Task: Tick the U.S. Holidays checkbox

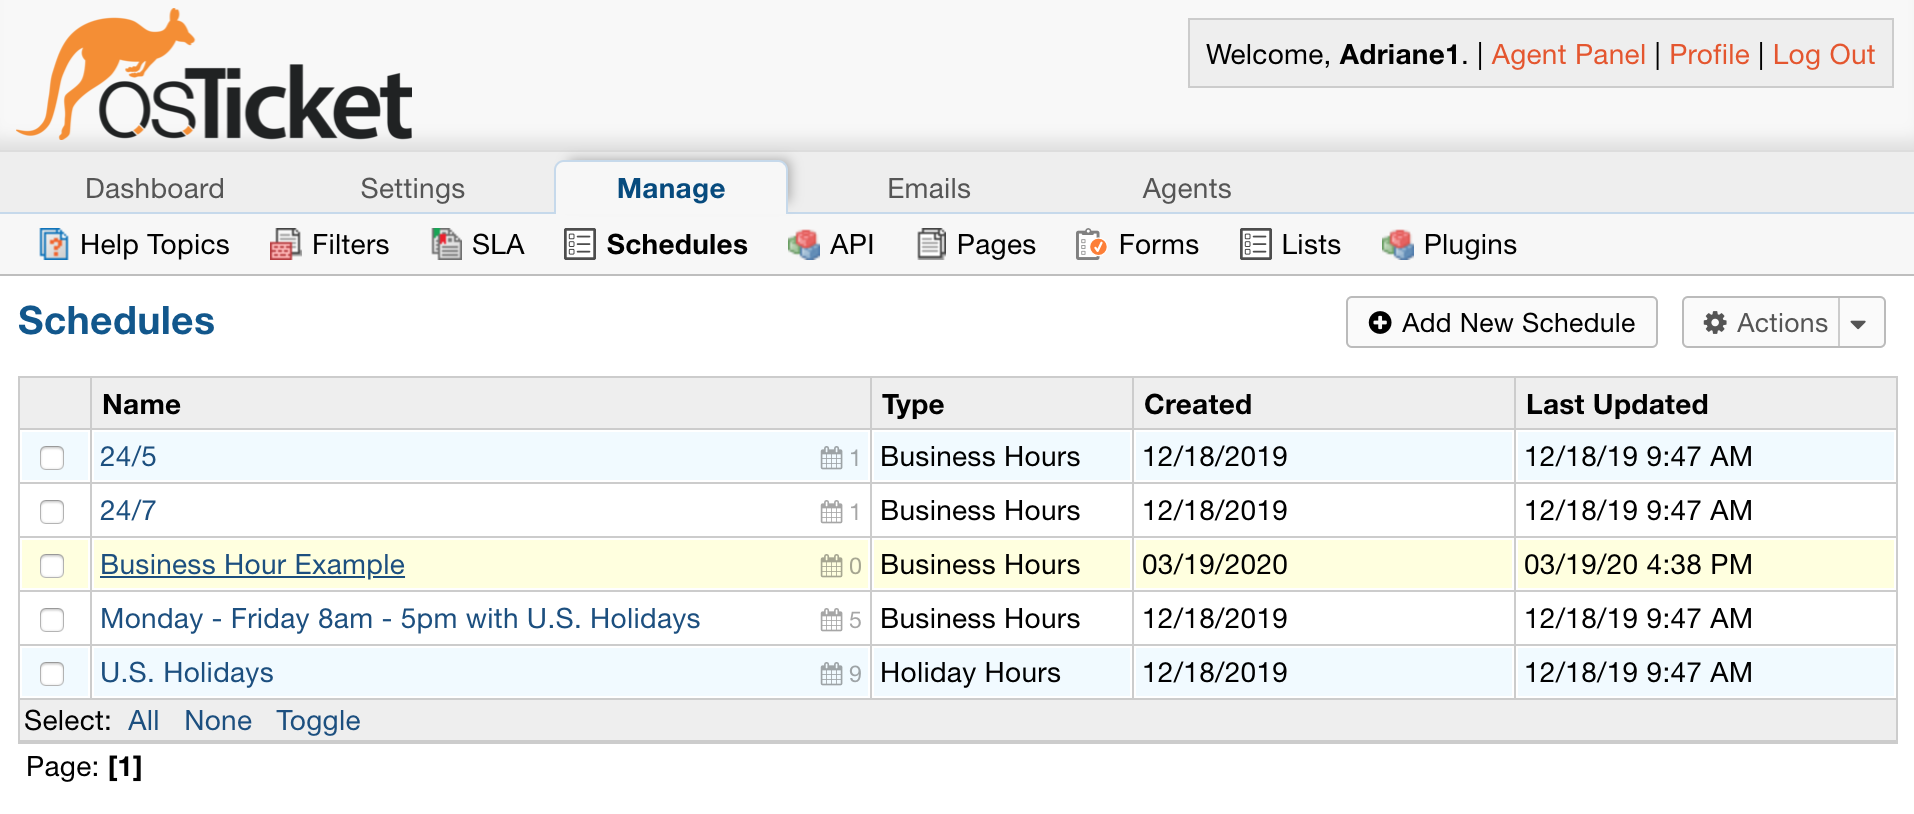Action: click(x=52, y=674)
